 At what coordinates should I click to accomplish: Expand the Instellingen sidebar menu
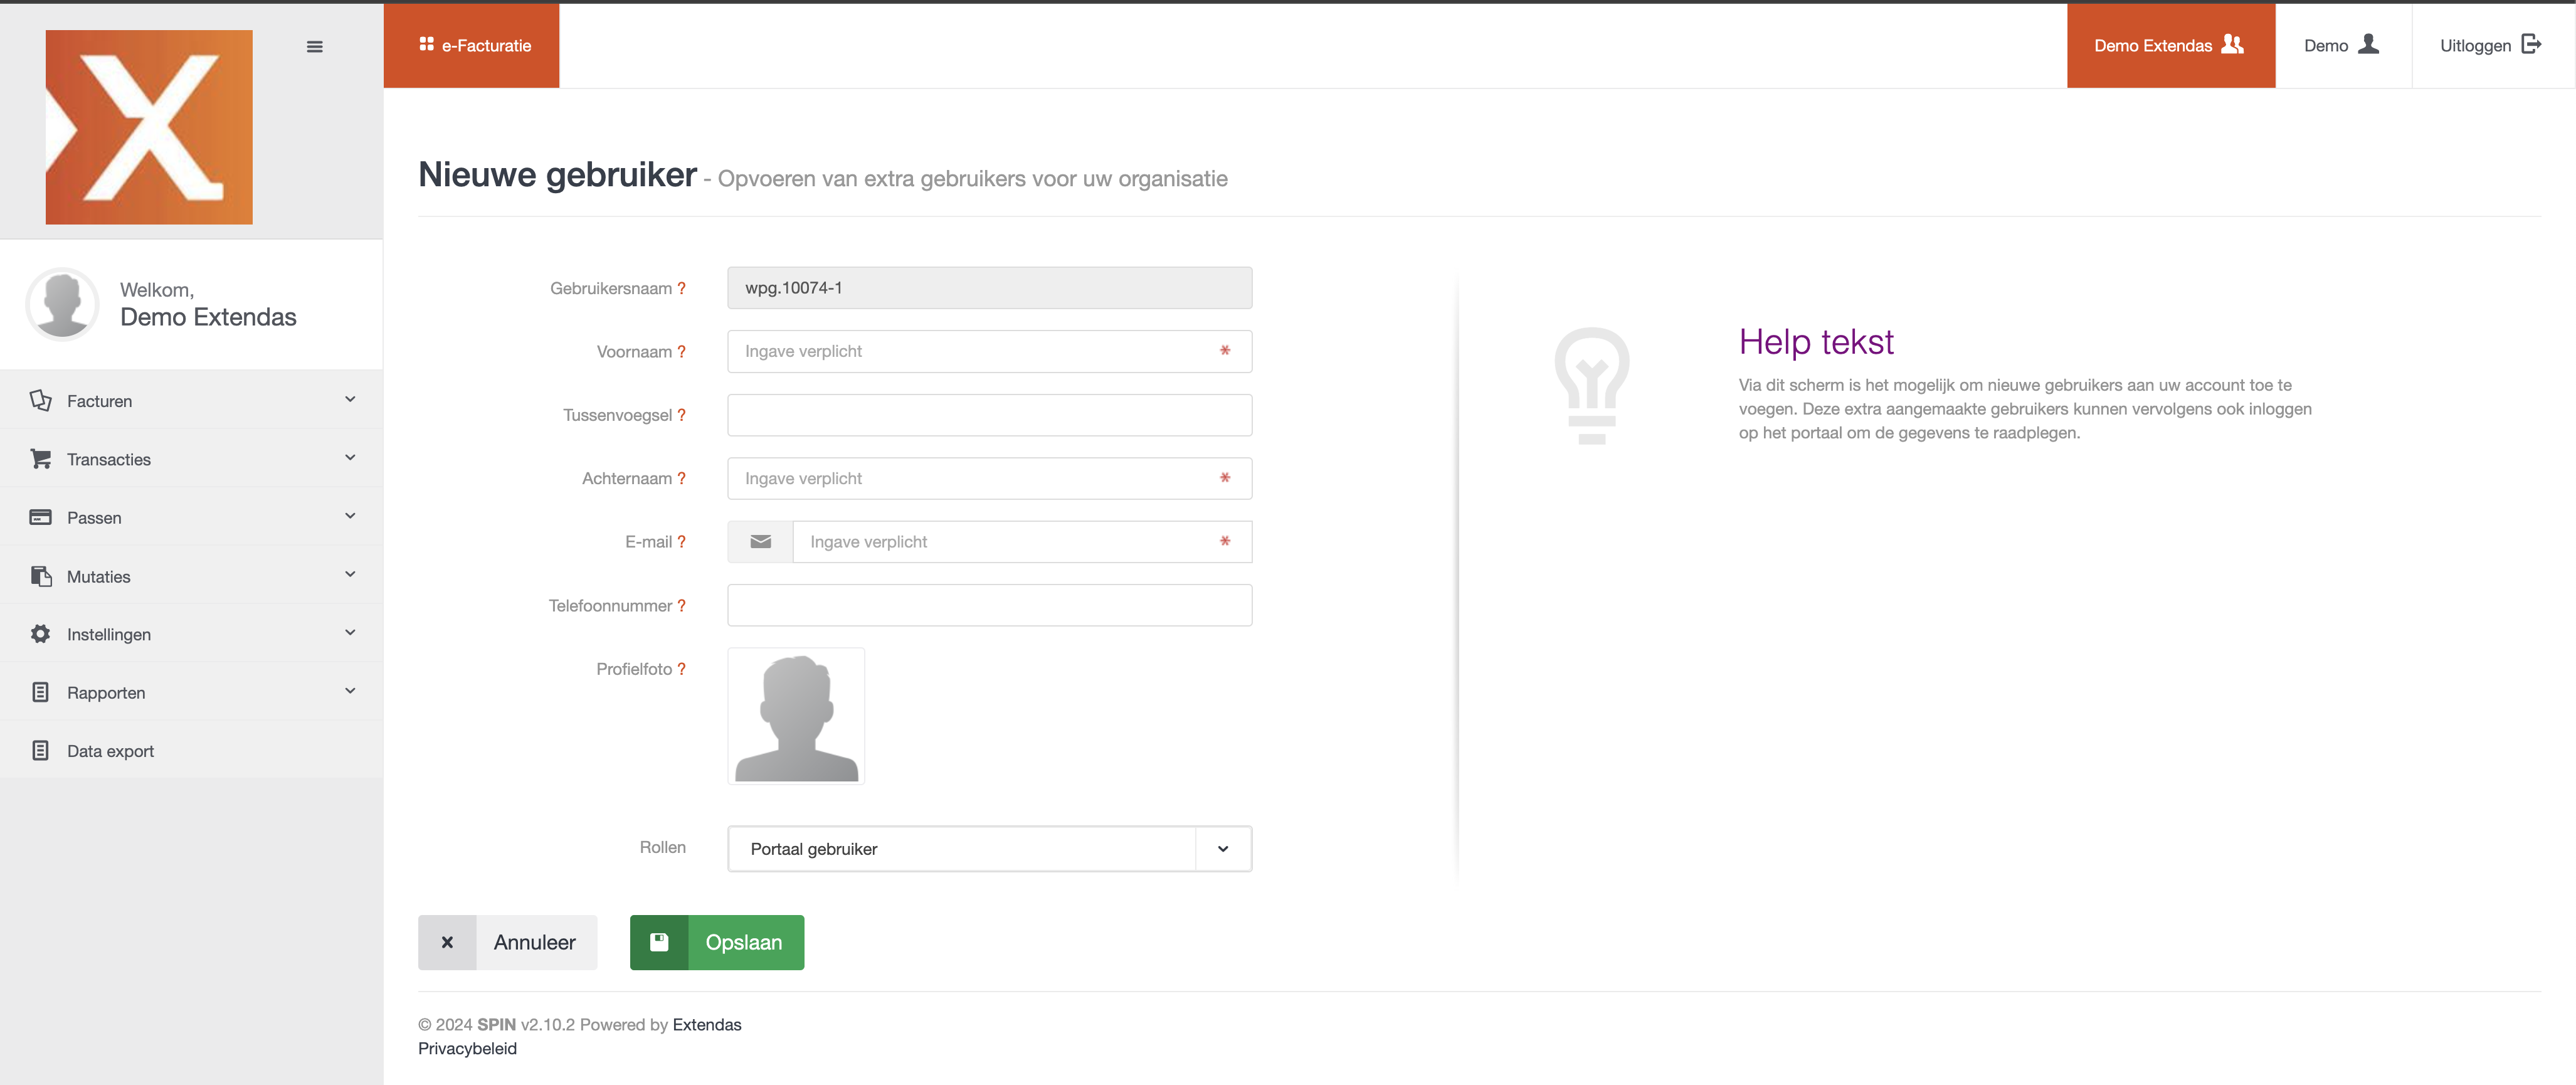(x=190, y=634)
